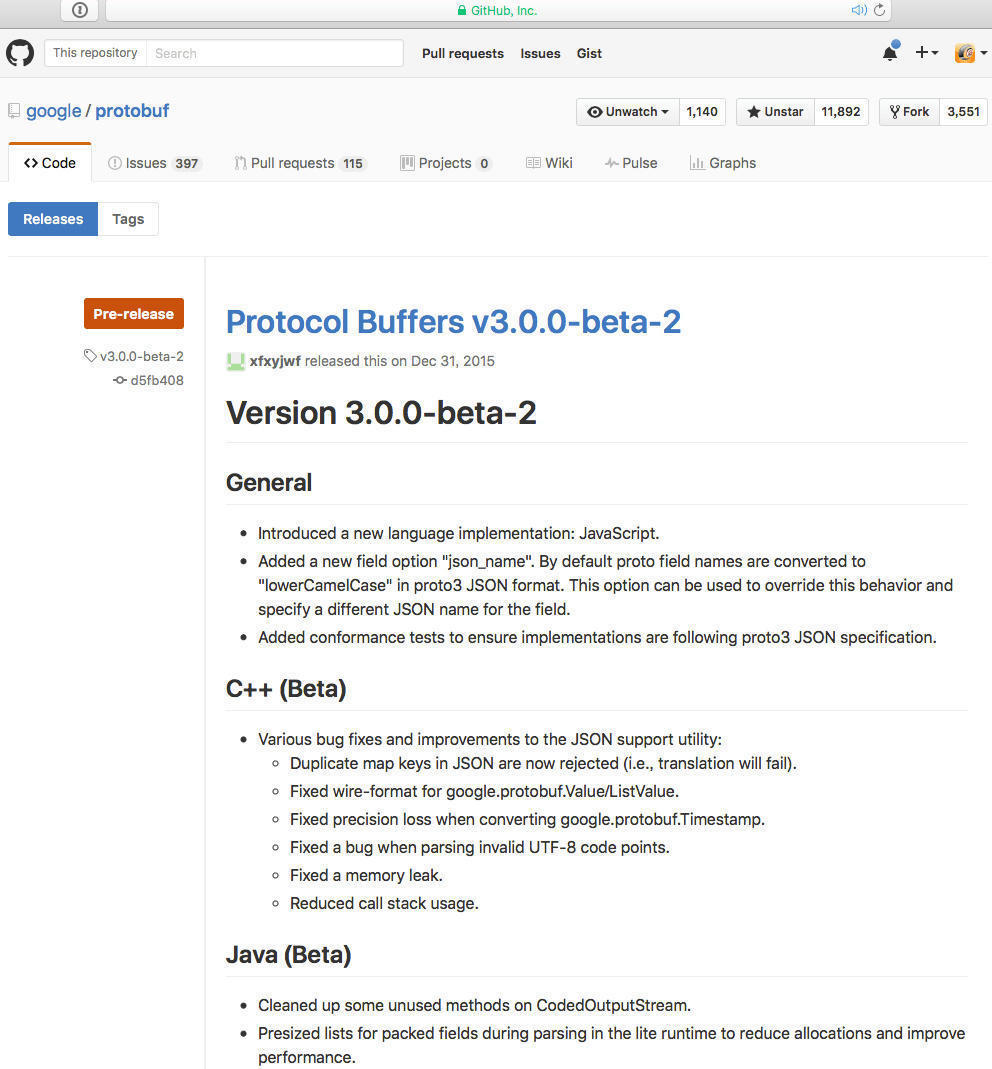Viewport: 992px width, 1069px height.
Task: Click the browser reload icon
Action: coord(879,10)
